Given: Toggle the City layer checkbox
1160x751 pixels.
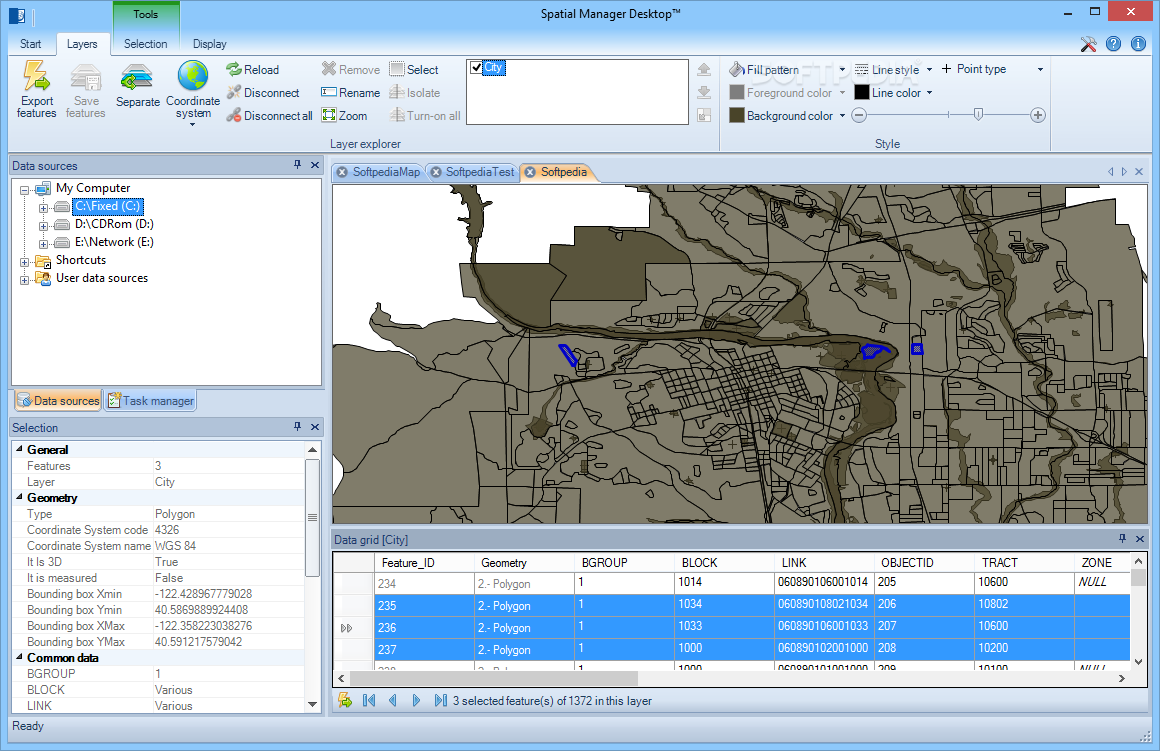Looking at the screenshot, I should click(x=476, y=67).
